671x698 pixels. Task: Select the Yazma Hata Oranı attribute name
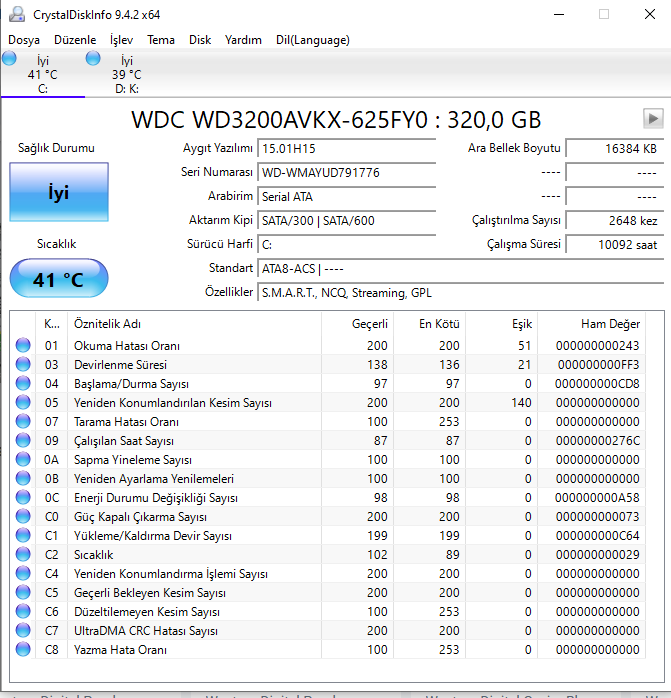(x=120, y=650)
